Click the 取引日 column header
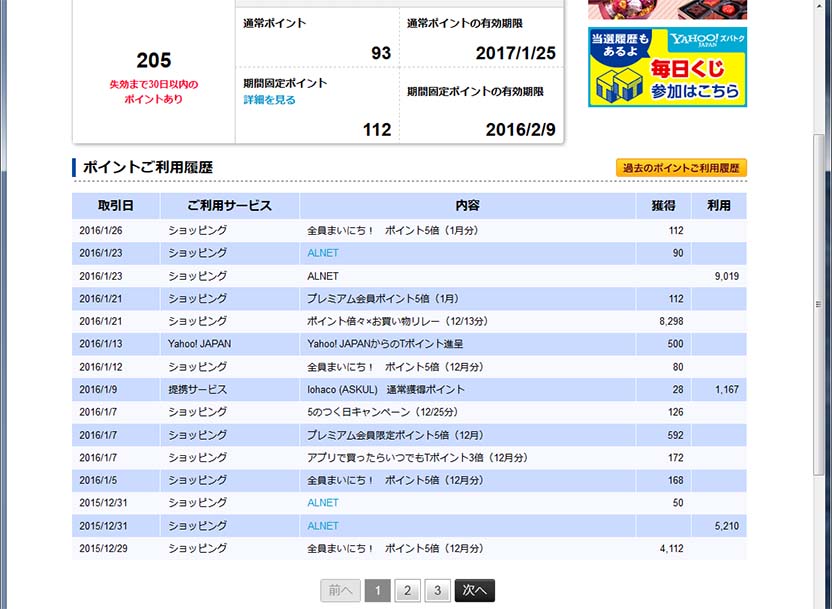Screen dimensions: 832x609 pyautogui.click(x=115, y=206)
